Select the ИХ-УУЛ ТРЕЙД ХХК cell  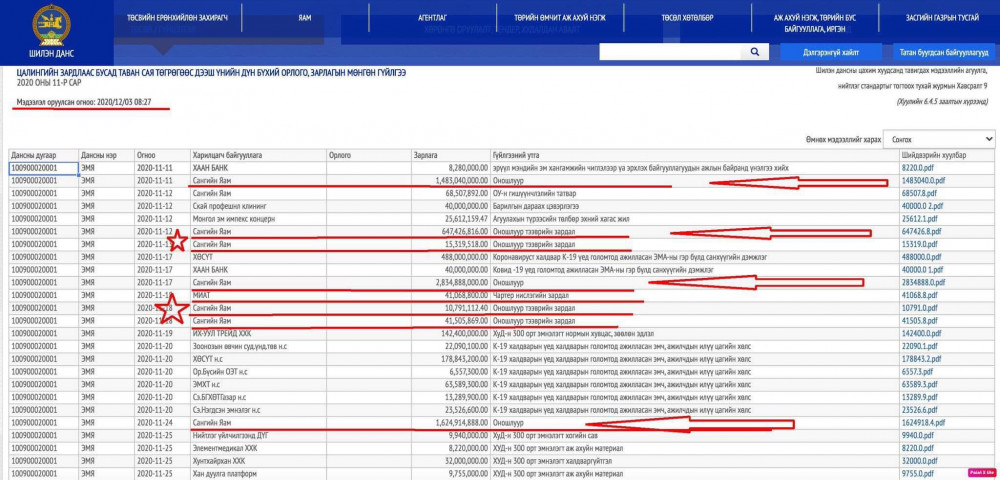[x=258, y=333]
